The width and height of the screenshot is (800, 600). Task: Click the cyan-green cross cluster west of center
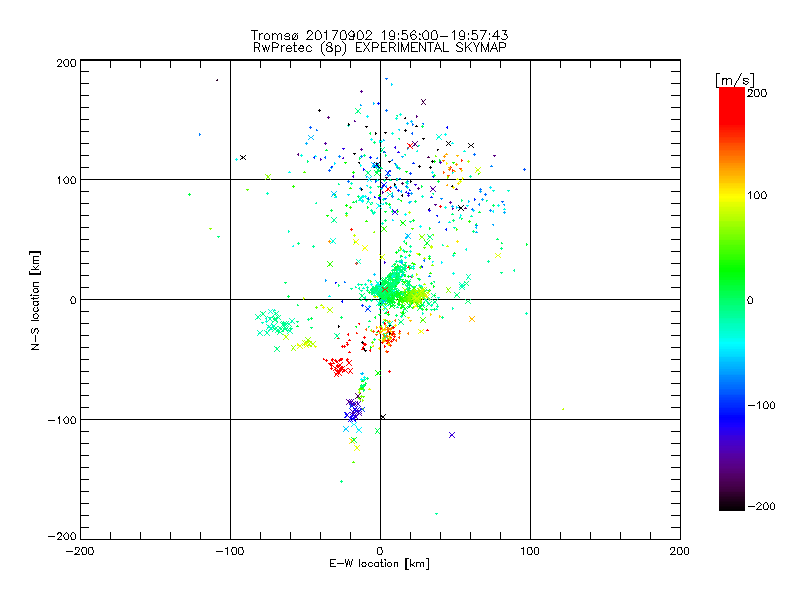click(276, 322)
